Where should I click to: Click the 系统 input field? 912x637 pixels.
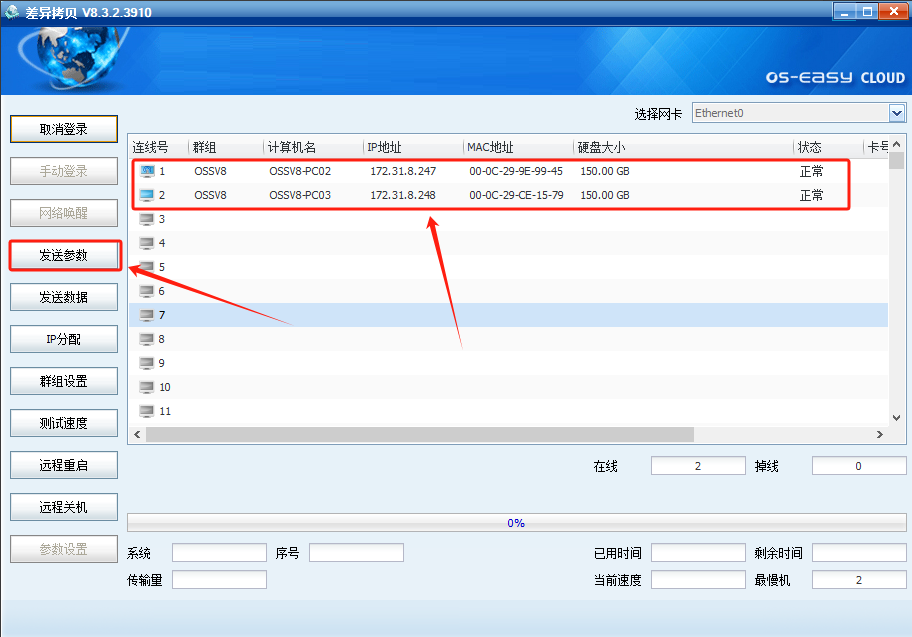(219, 553)
